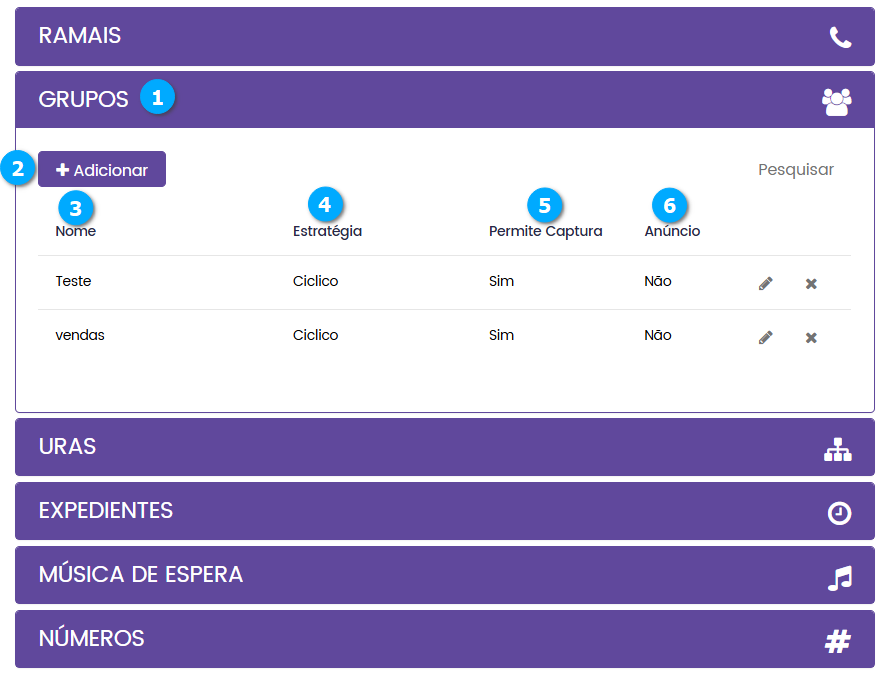Click the clock icon in Expedientes header
885x678 pixels.
coord(839,513)
